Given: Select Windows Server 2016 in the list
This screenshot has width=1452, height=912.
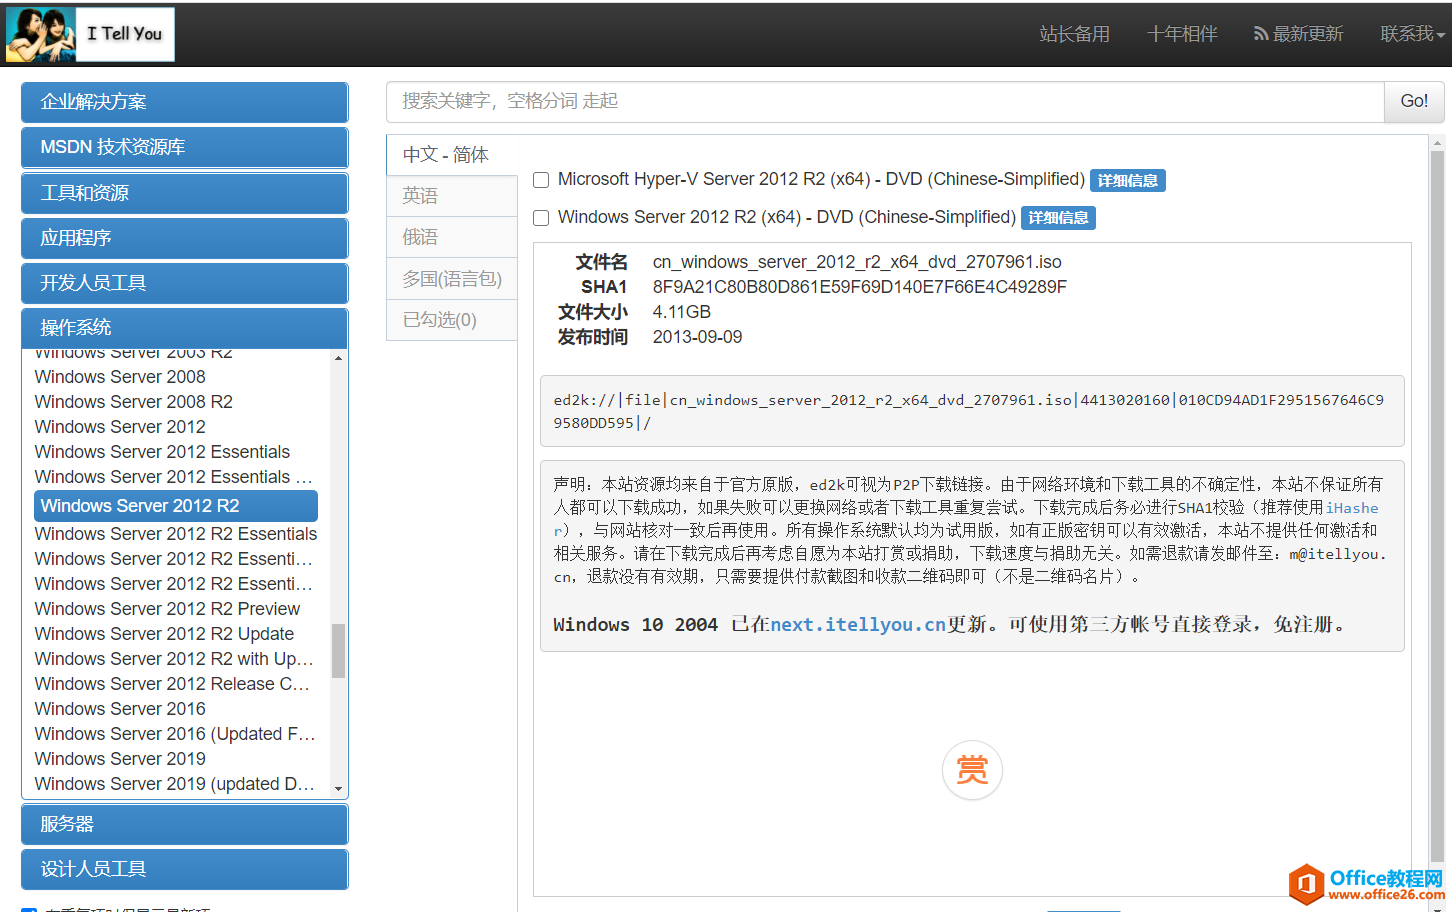Looking at the screenshot, I should point(119,708).
